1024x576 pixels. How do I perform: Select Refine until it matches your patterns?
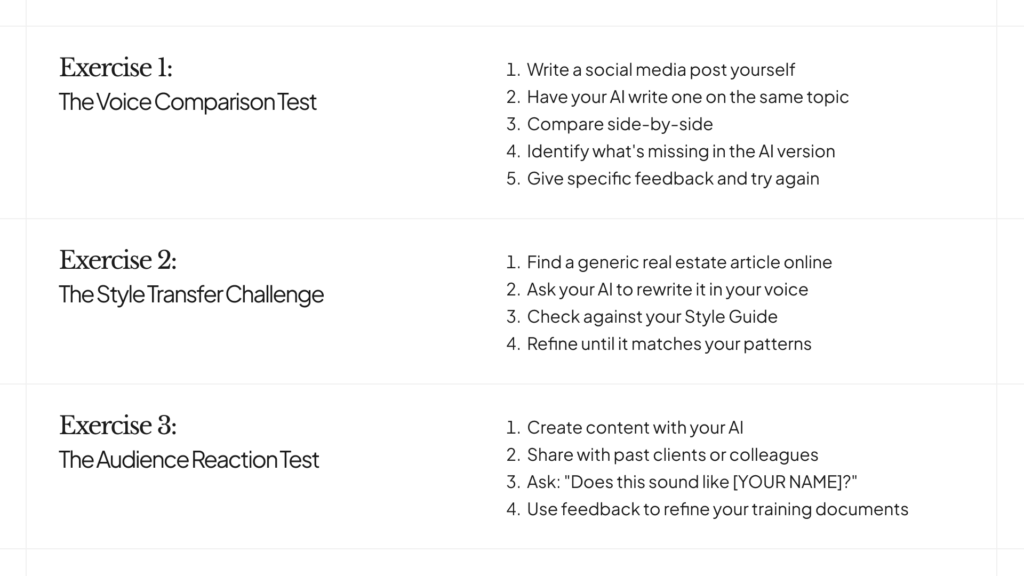coord(669,344)
